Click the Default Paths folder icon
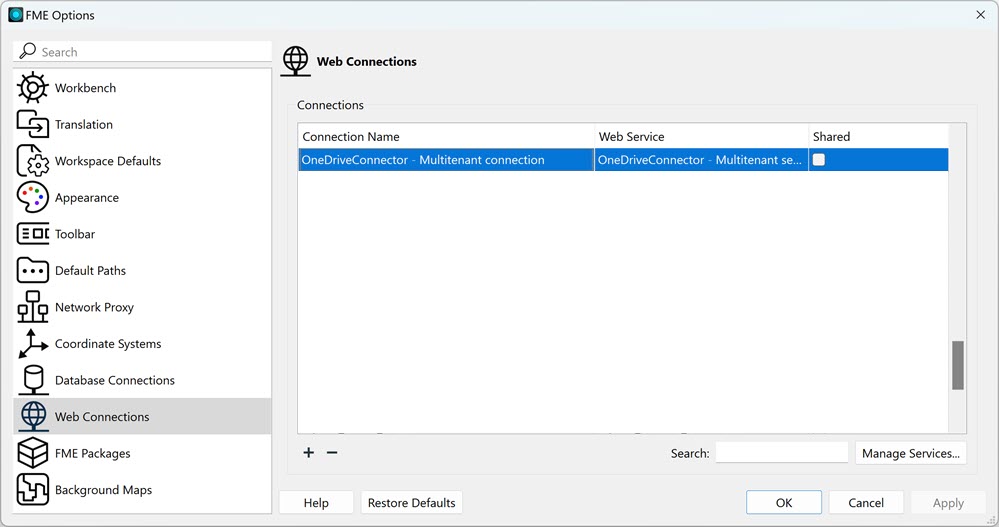The height and width of the screenshot is (527, 999). click(x=32, y=270)
